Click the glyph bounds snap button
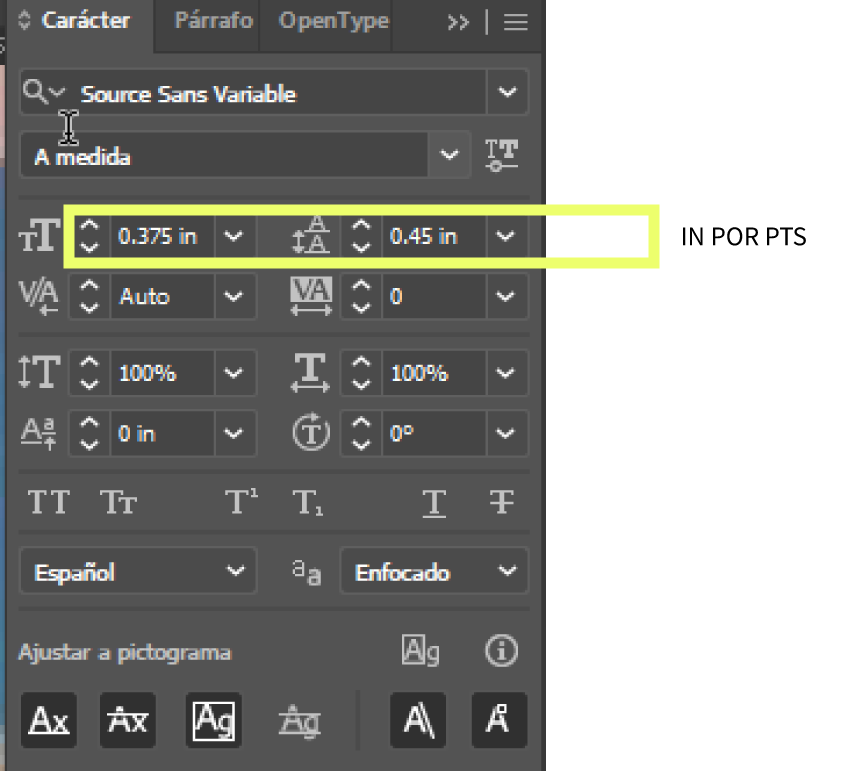Image resolution: width=849 pixels, height=771 pixels. tap(213, 719)
